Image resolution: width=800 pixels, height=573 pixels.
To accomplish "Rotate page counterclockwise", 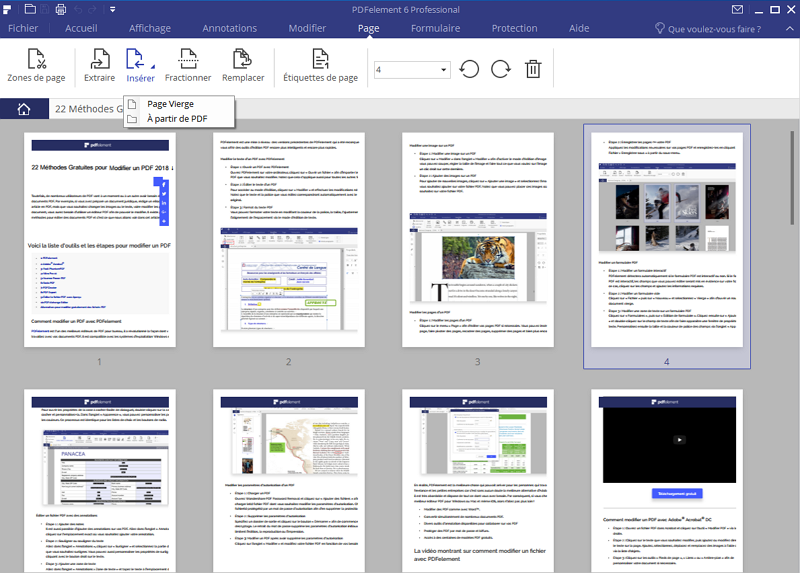I will (x=469, y=69).
